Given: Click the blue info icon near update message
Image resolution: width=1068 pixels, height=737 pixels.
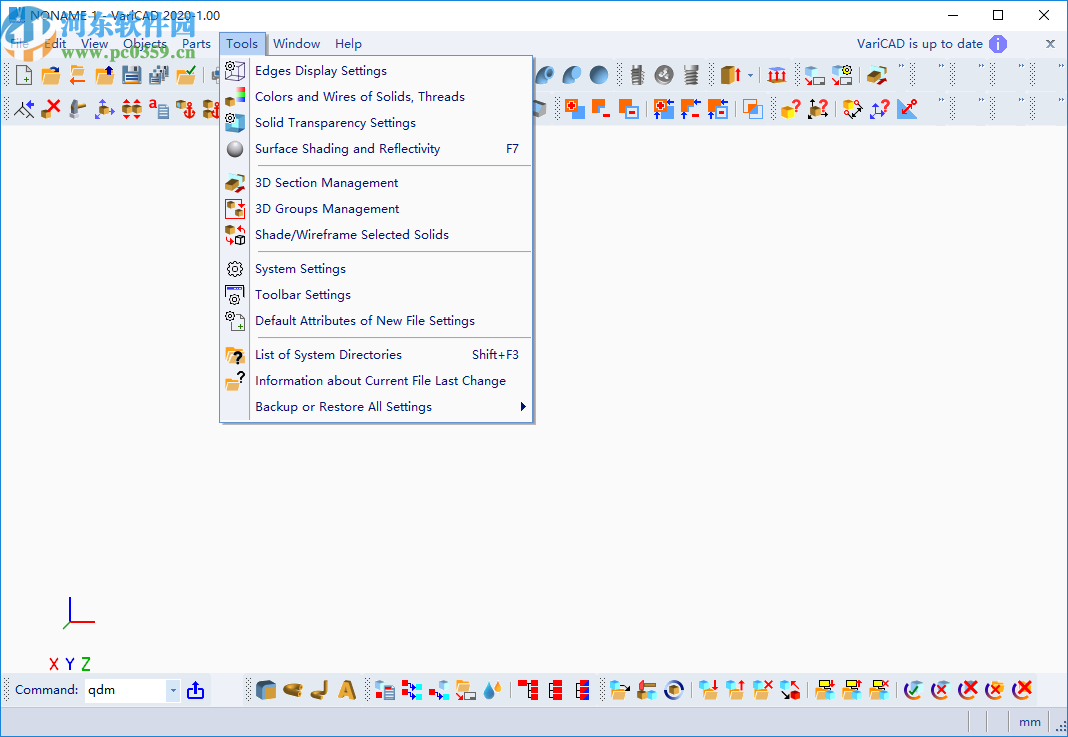Looking at the screenshot, I should 998,44.
